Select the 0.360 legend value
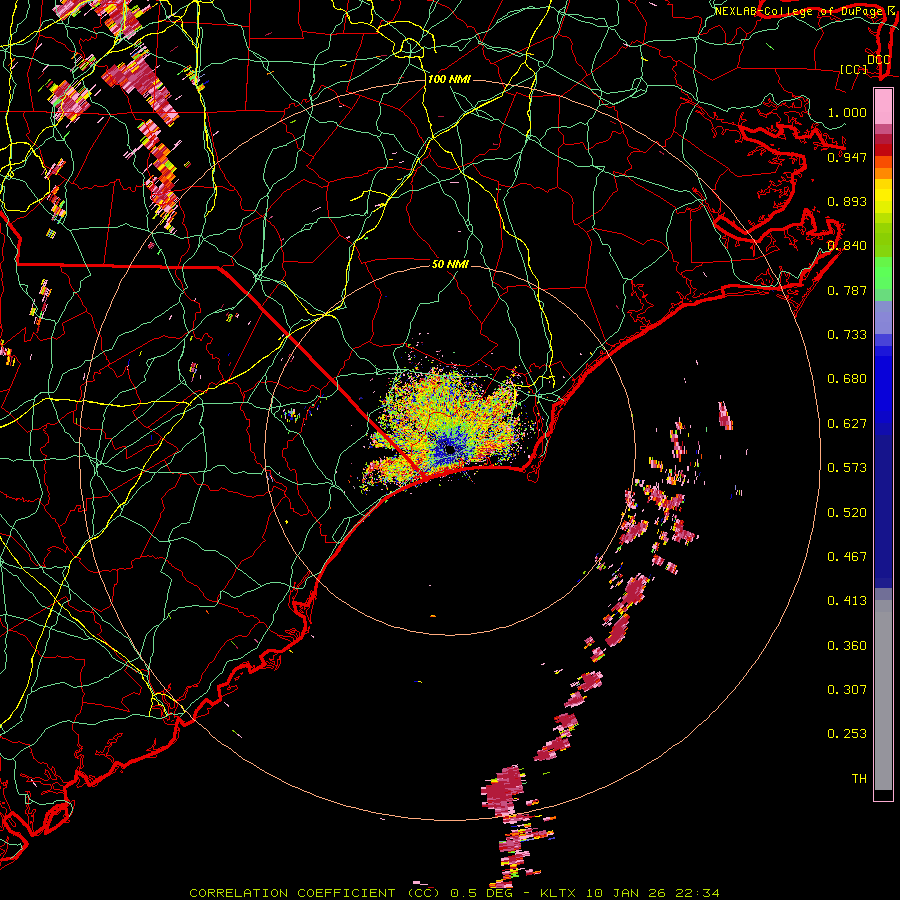 tap(847, 646)
